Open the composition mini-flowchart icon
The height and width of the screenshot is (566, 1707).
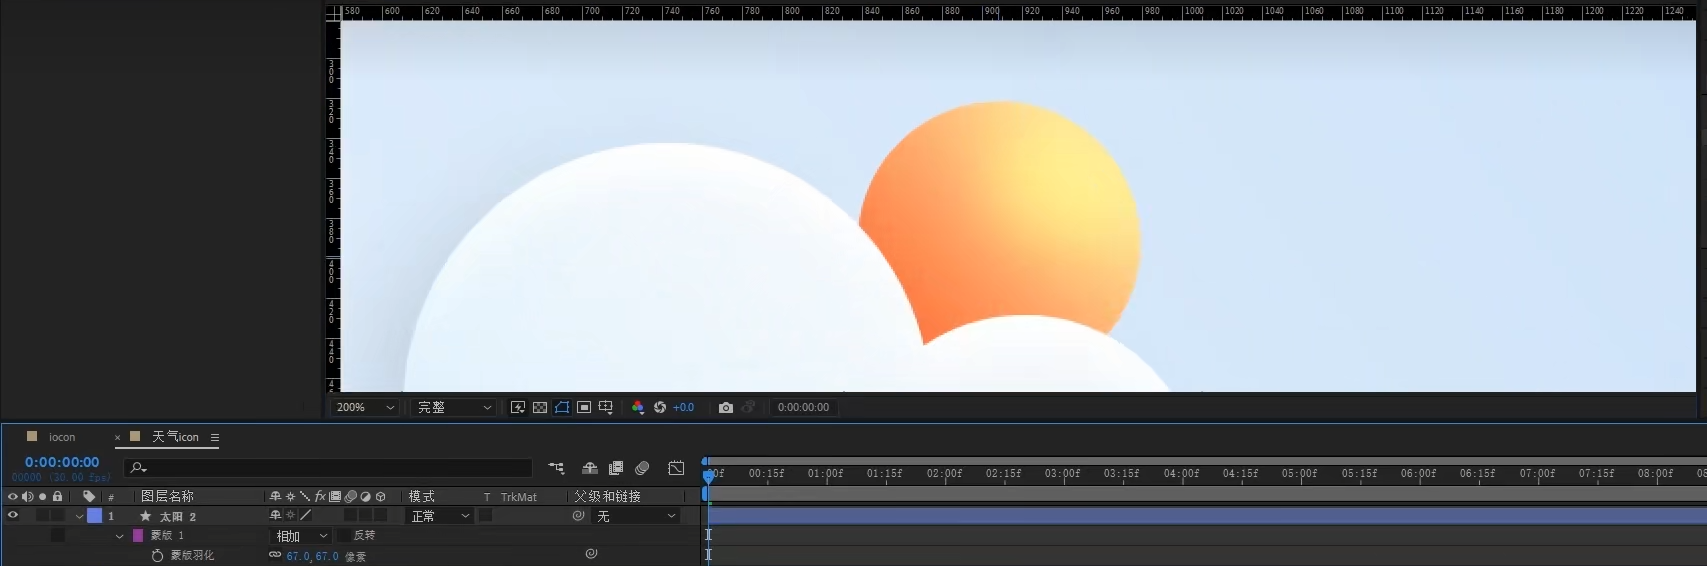(x=557, y=467)
